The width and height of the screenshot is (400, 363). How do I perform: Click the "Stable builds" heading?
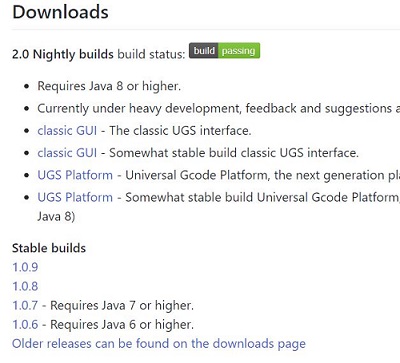[x=49, y=248]
